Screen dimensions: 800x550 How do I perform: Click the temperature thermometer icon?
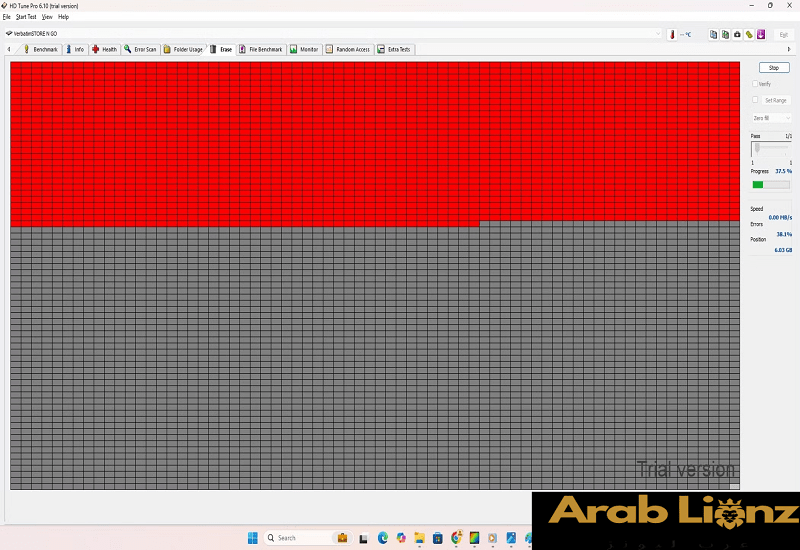pyautogui.click(x=673, y=34)
